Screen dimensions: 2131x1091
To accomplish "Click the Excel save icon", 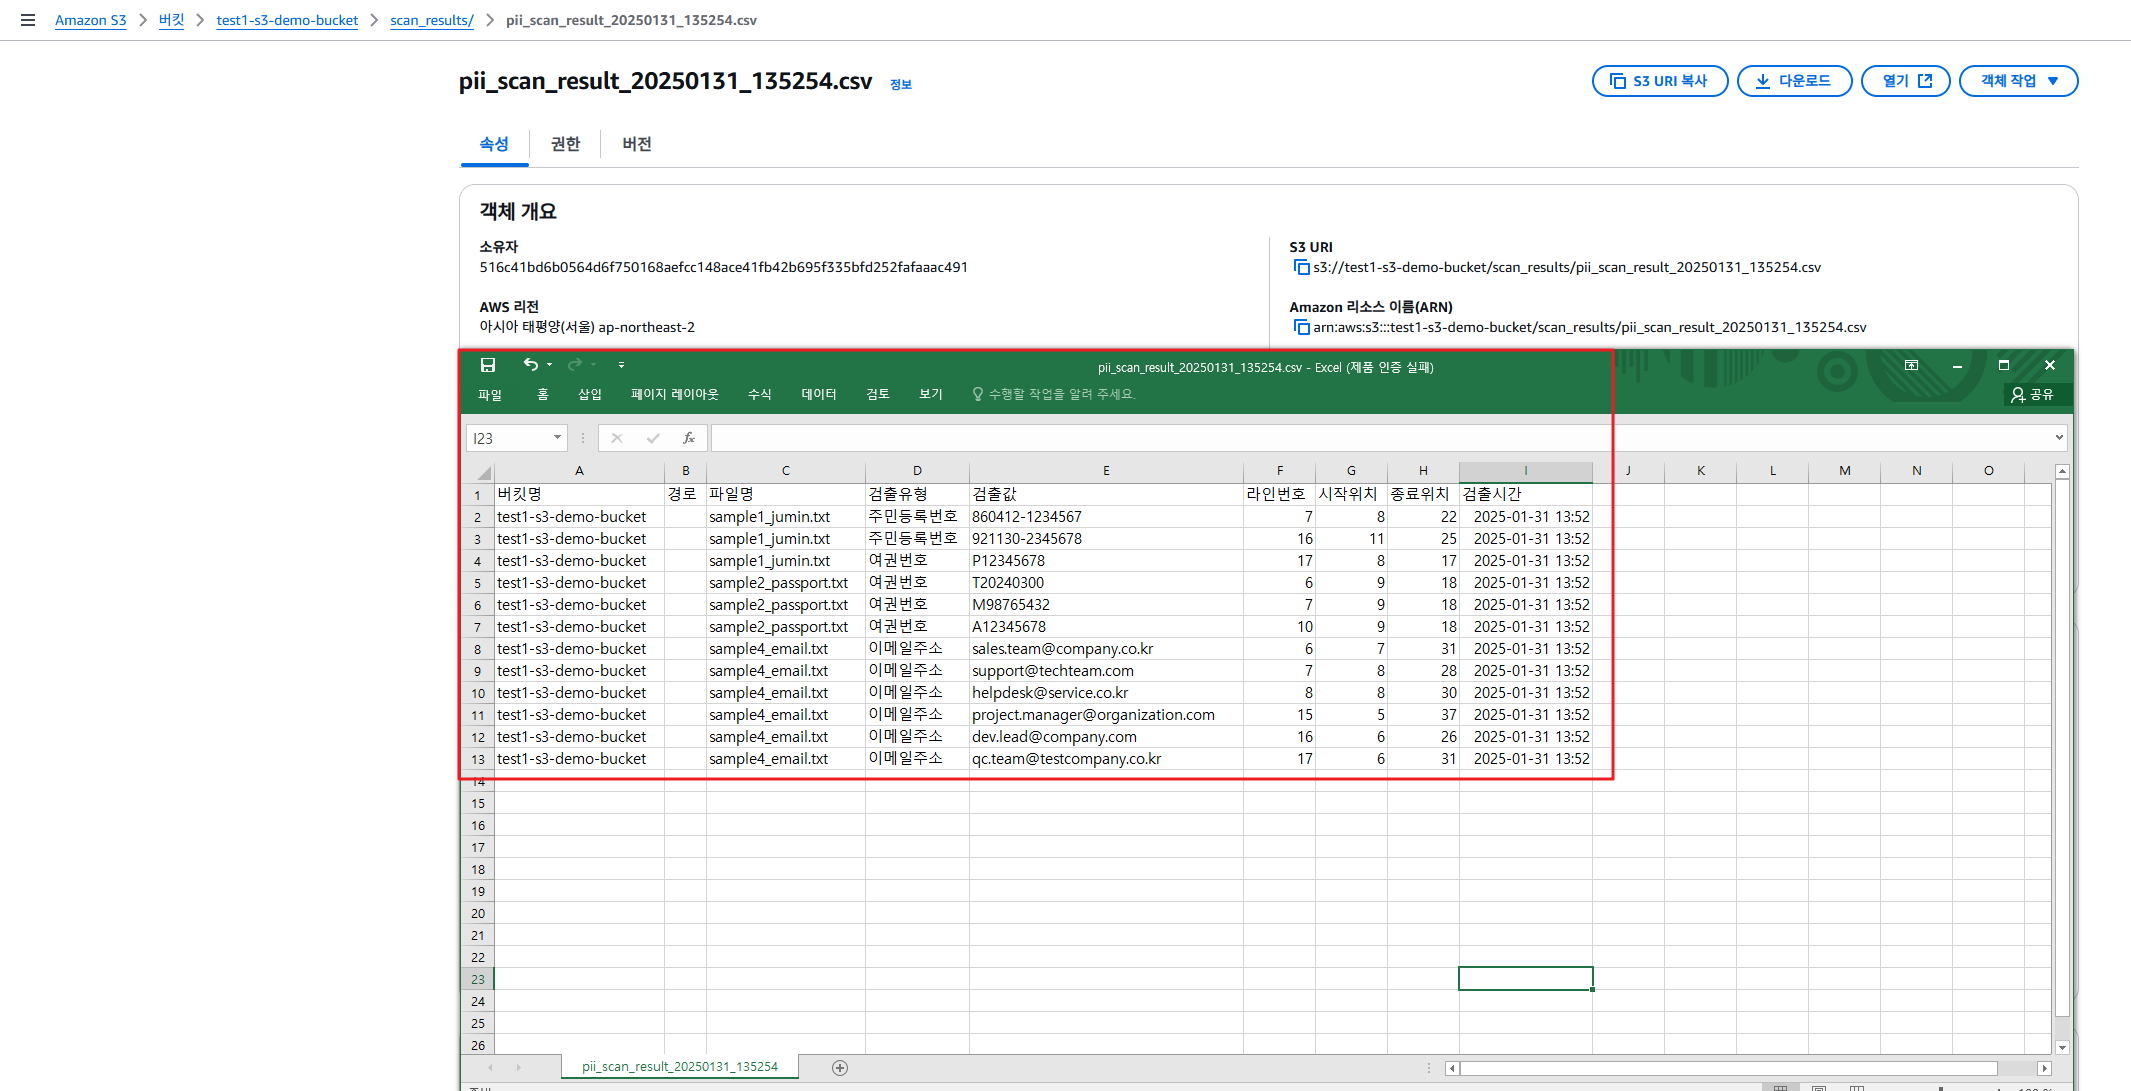I will [488, 365].
